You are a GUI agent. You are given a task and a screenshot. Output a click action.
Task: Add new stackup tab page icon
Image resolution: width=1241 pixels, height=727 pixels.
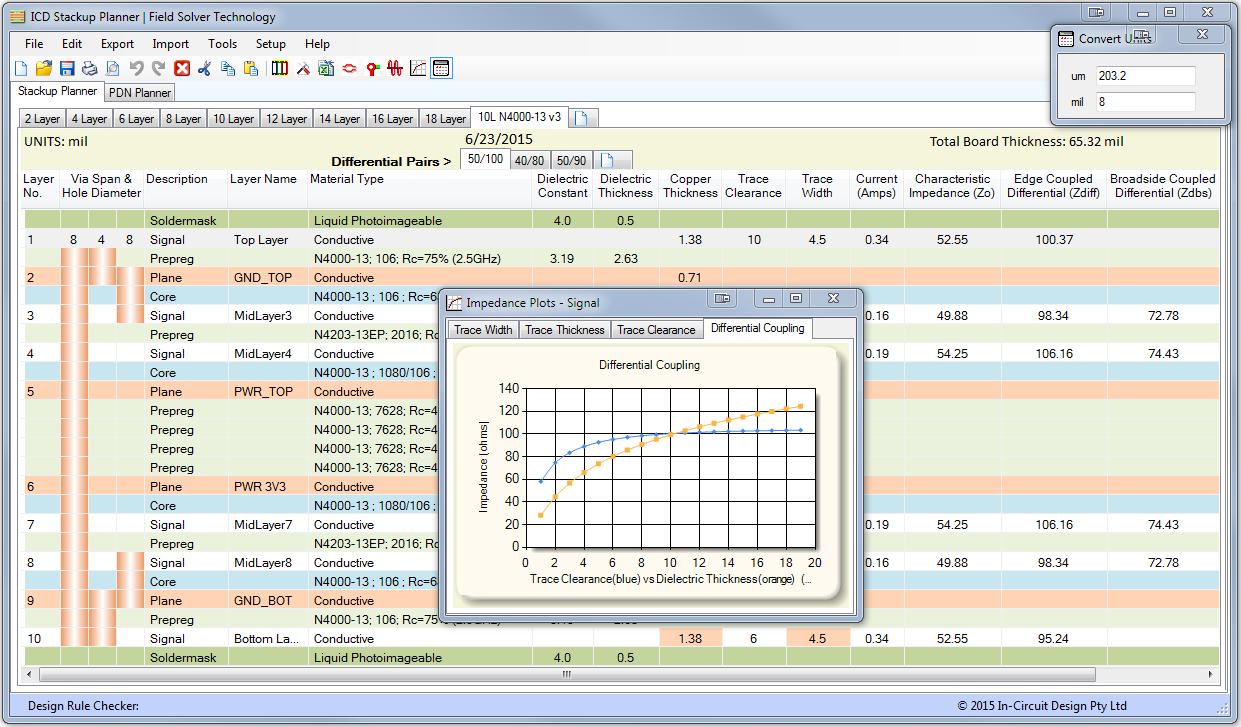point(583,118)
